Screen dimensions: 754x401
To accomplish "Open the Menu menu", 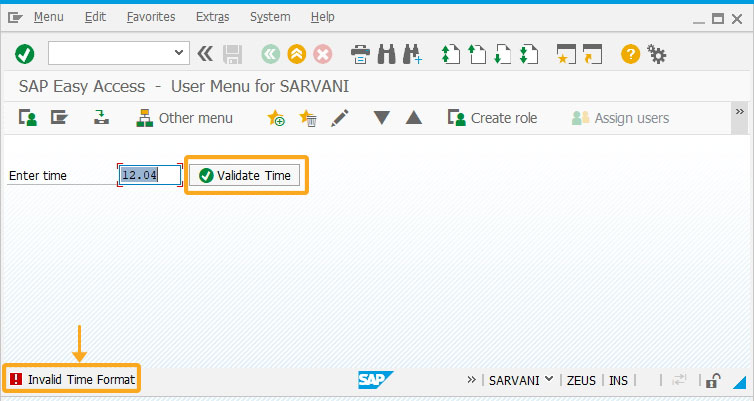I will click(49, 17).
